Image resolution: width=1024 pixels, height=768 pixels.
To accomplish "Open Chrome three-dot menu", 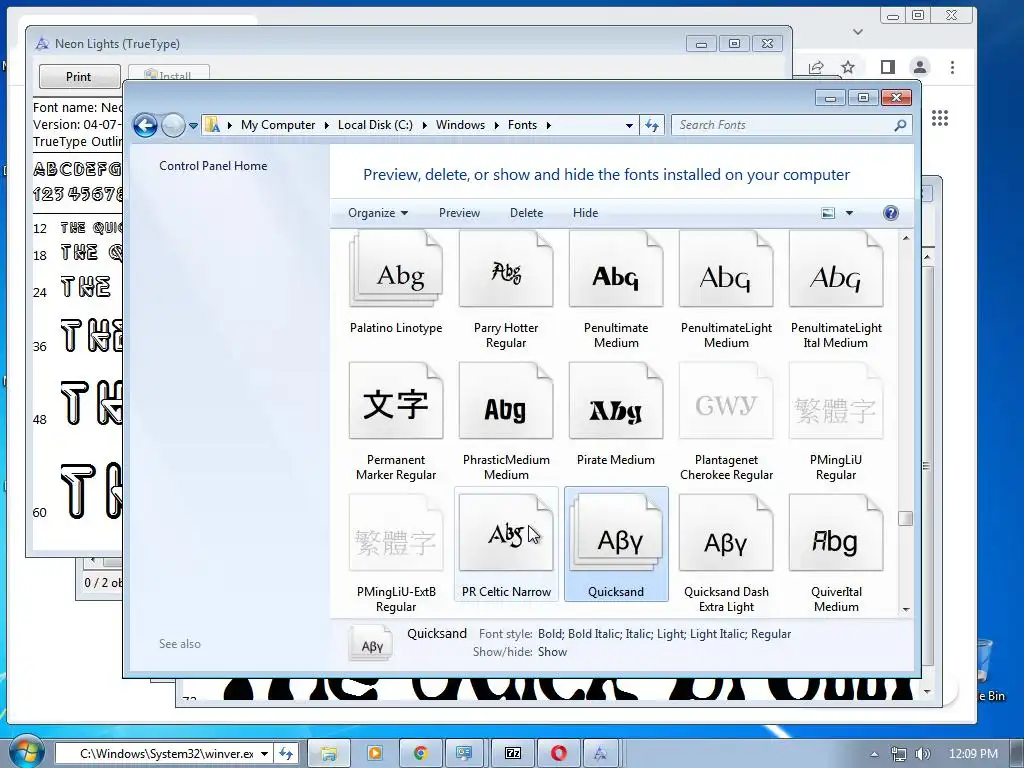I will [952, 67].
